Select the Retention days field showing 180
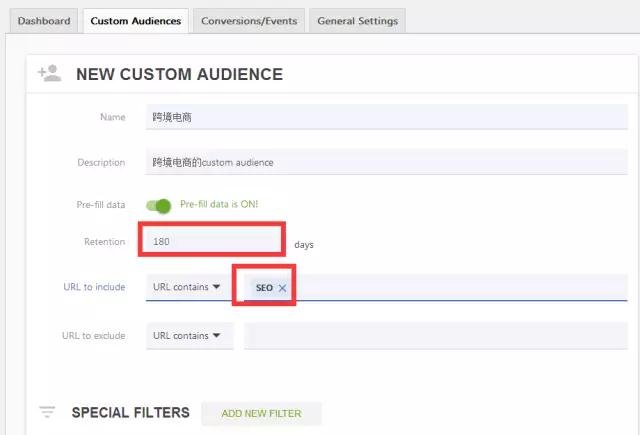This screenshot has height=435, width=640. [x=214, y=241]
